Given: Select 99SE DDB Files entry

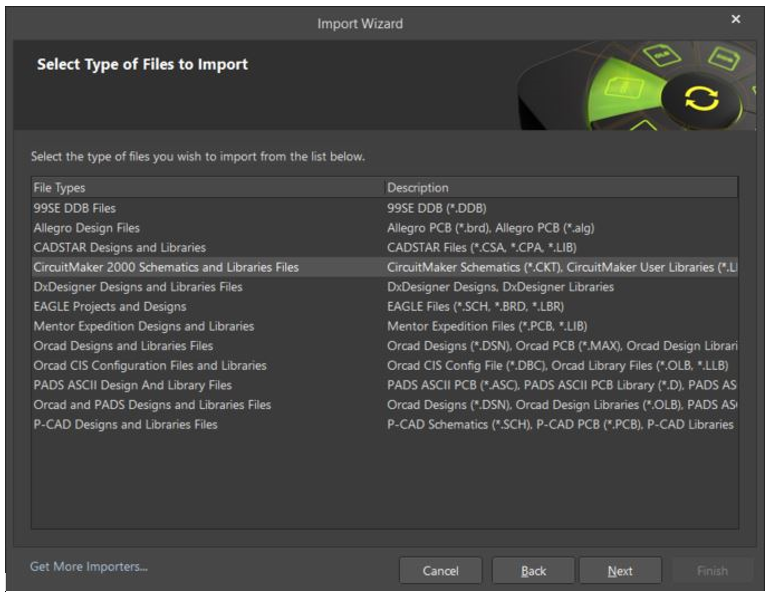Looking at the screenshot, I should tap(75, 208).
